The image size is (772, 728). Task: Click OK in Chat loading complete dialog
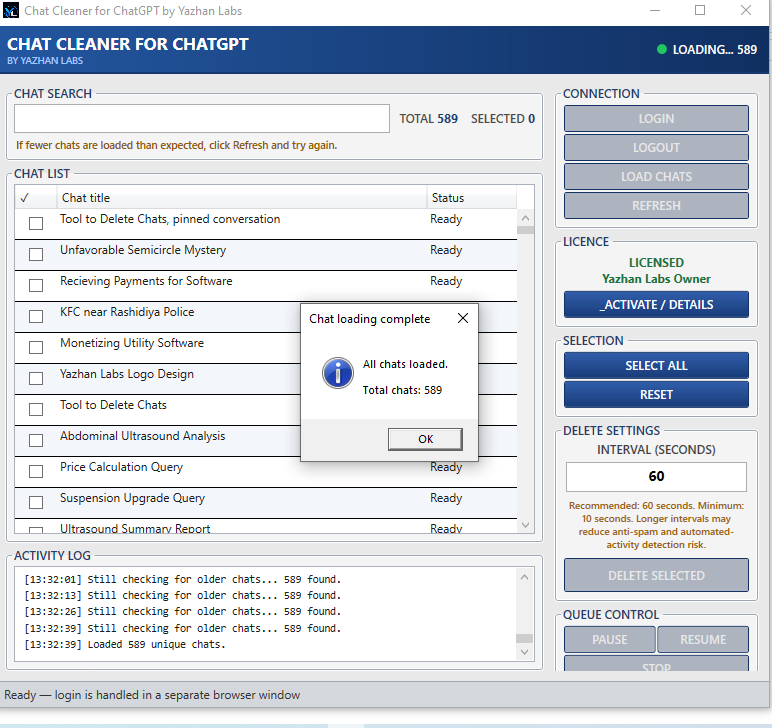[x=425, y=439]
